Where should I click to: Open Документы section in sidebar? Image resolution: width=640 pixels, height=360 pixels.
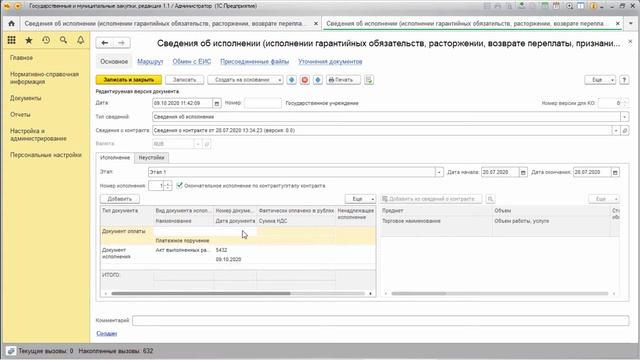26,98
